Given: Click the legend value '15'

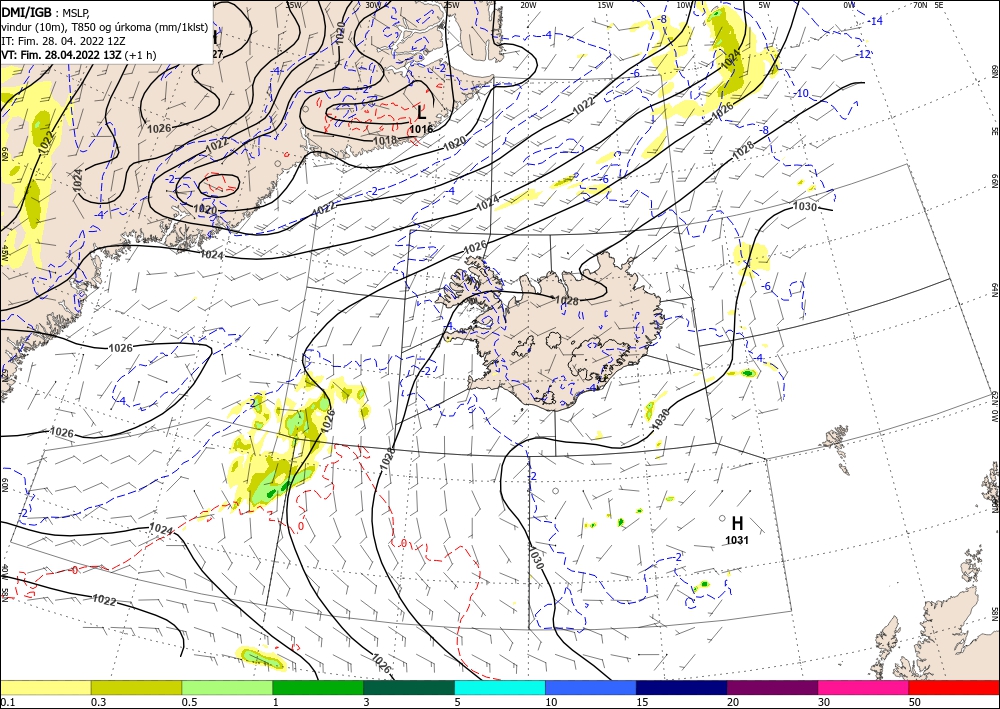Looking at the screenshot, I should coord(642,702).
